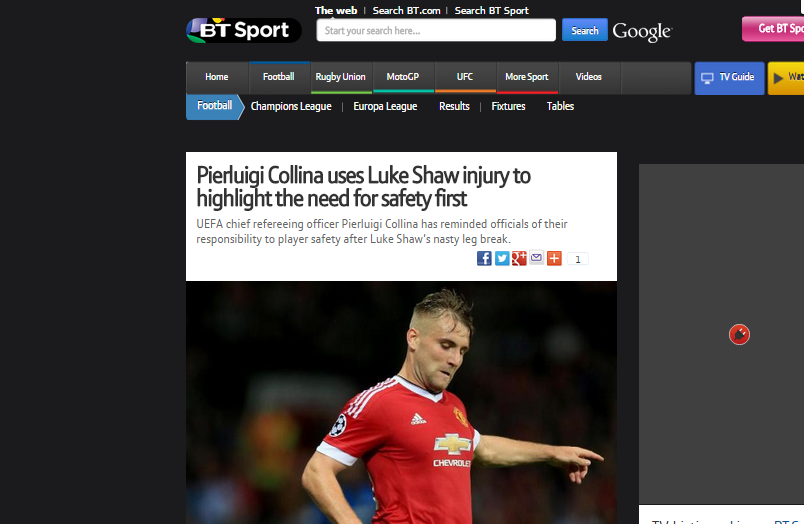Click the blocked plugin icon in sidebar
Image resolution: width=804 pixels, height=524 pixels.
coord(739,335)
